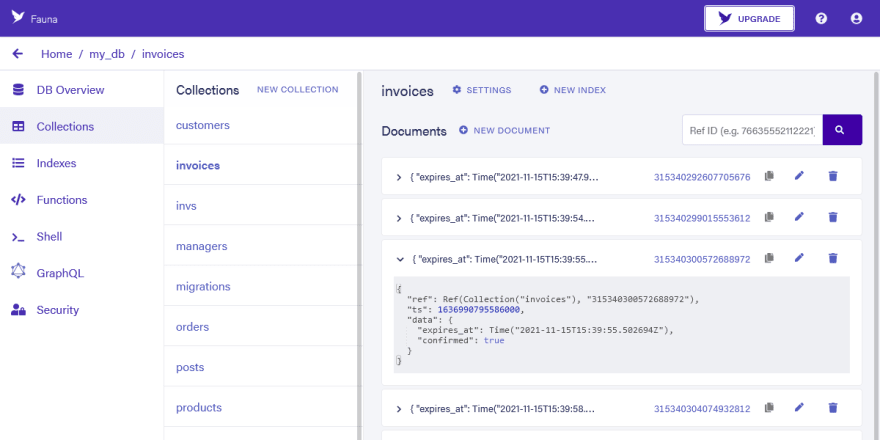Image resolution: width=880 pixels, height=440 pixels.
Task: Click the collections list scrollbar
Action: point(359,255)
